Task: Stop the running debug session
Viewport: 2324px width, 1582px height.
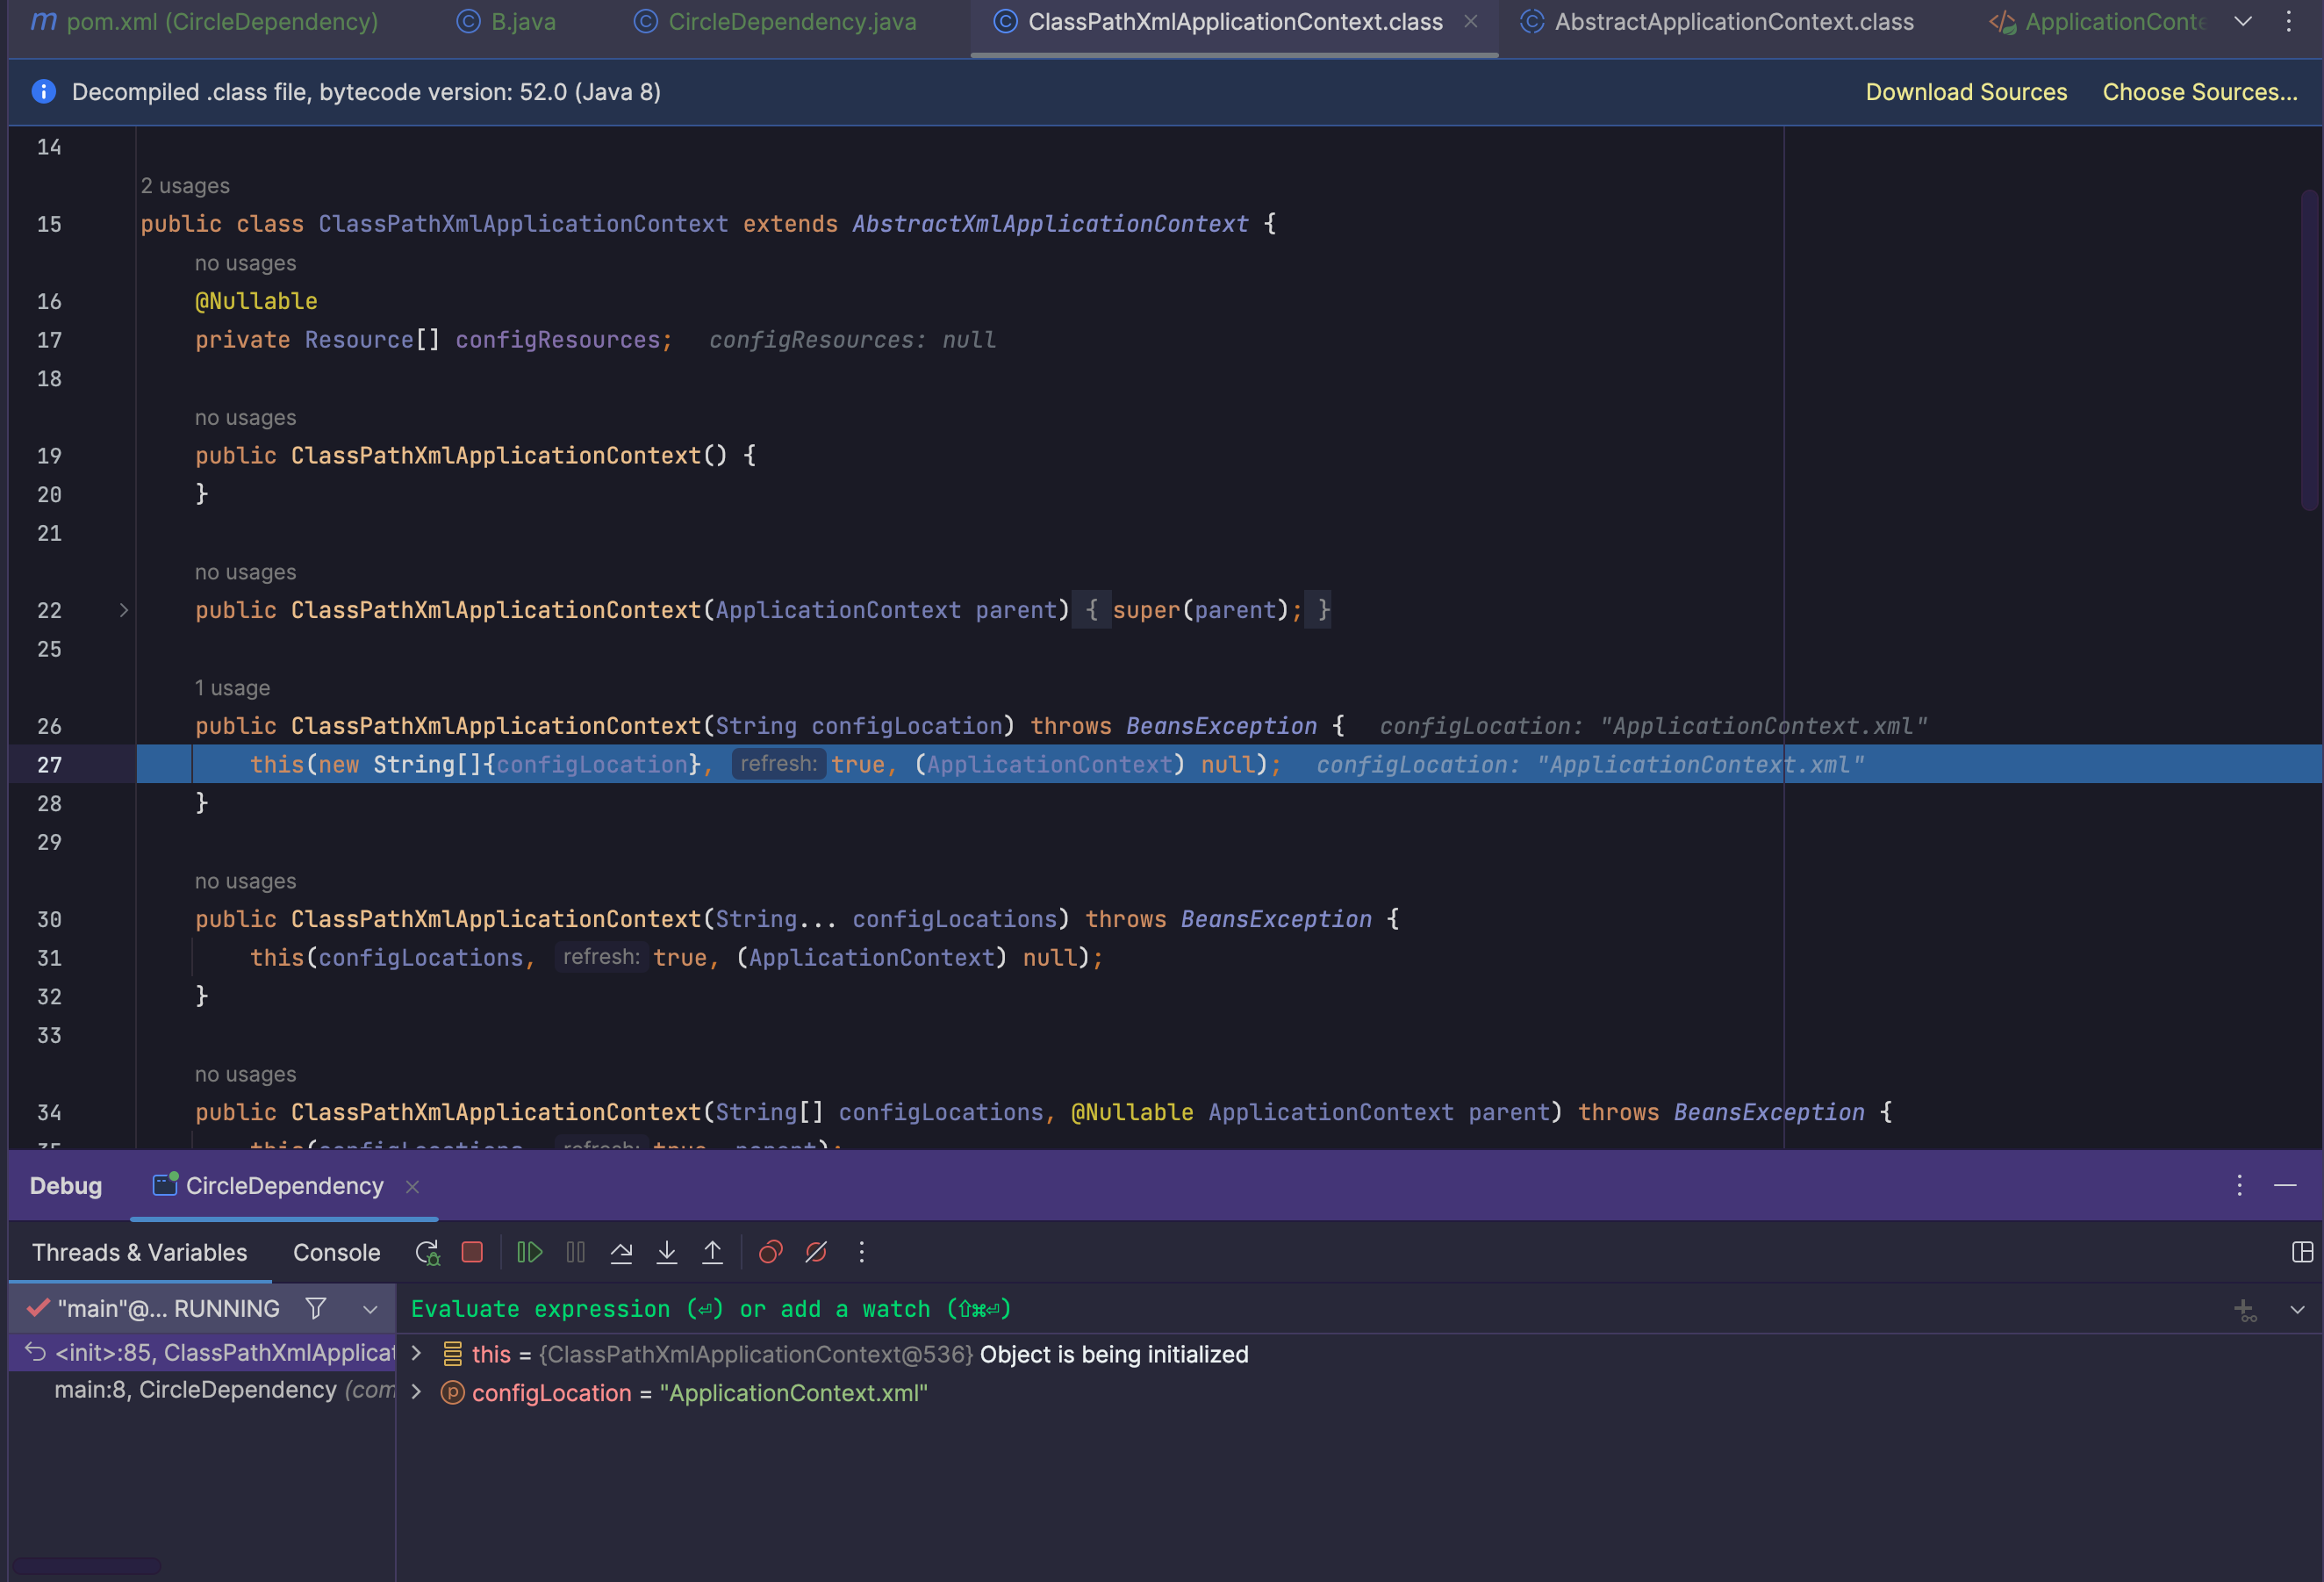Action: [472, 1252]
